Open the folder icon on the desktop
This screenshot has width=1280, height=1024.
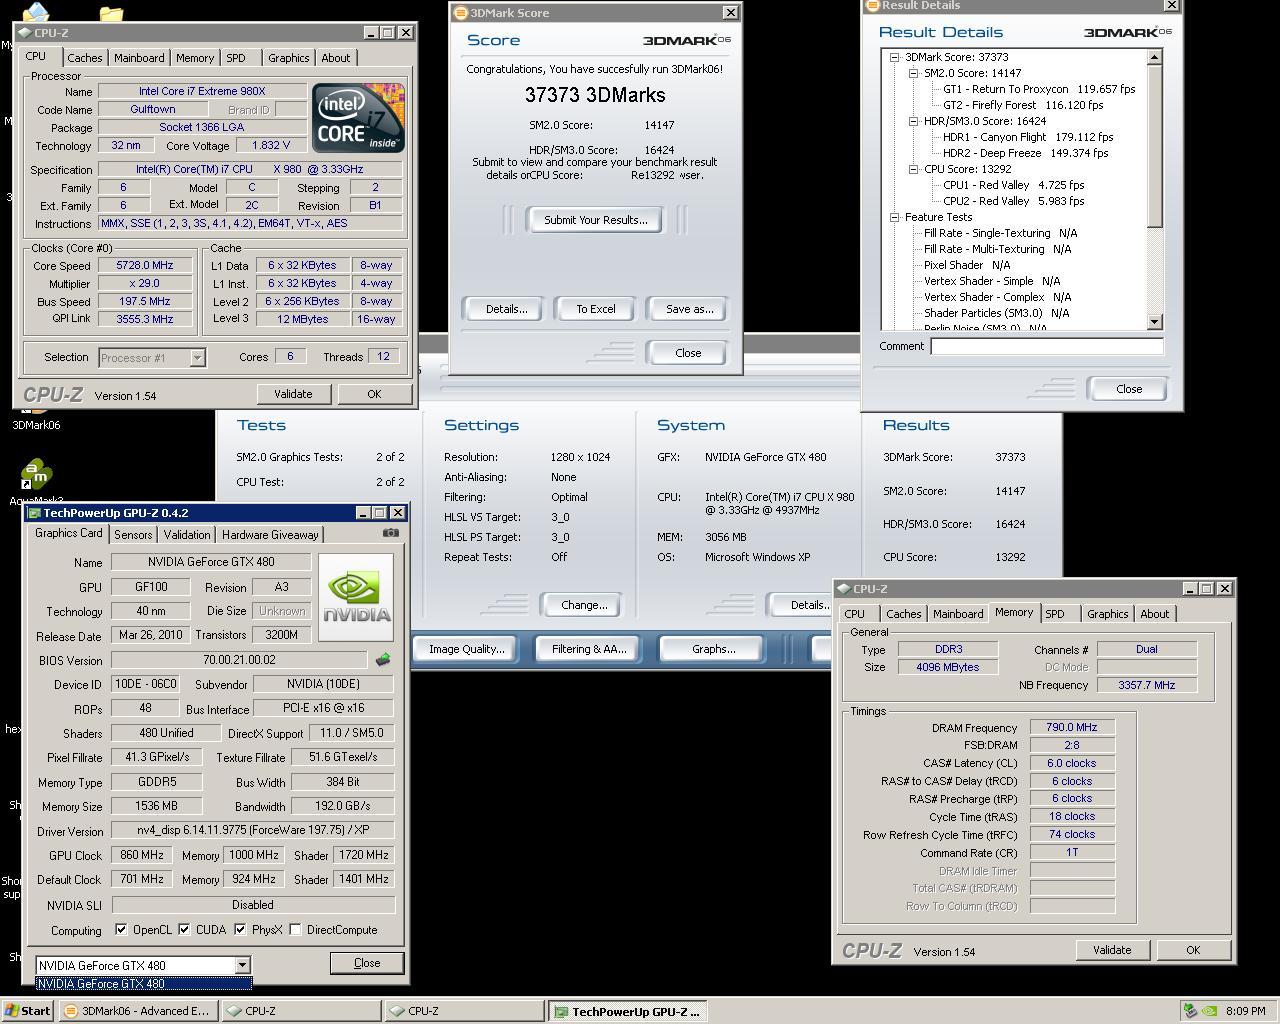(x=111, y=14)
